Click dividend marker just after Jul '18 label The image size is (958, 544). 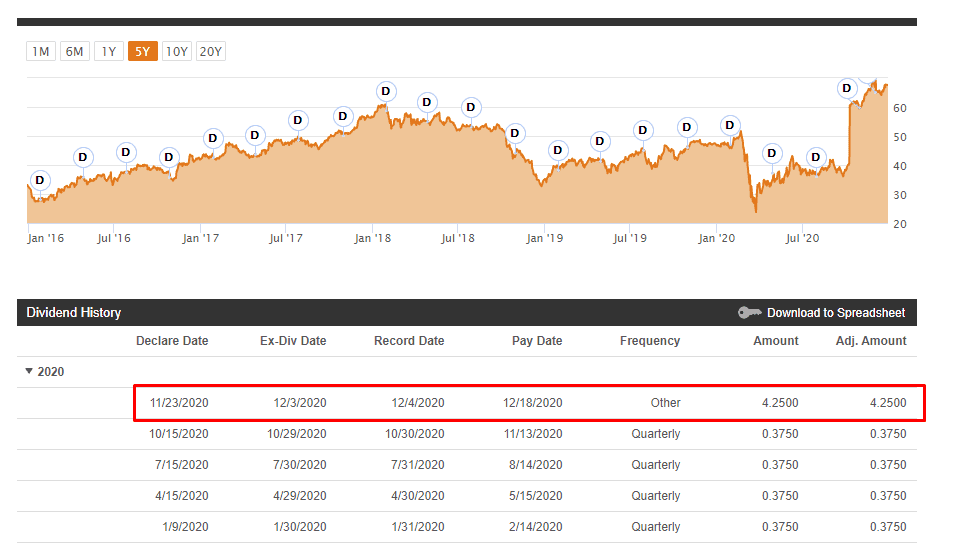[470, 108]
